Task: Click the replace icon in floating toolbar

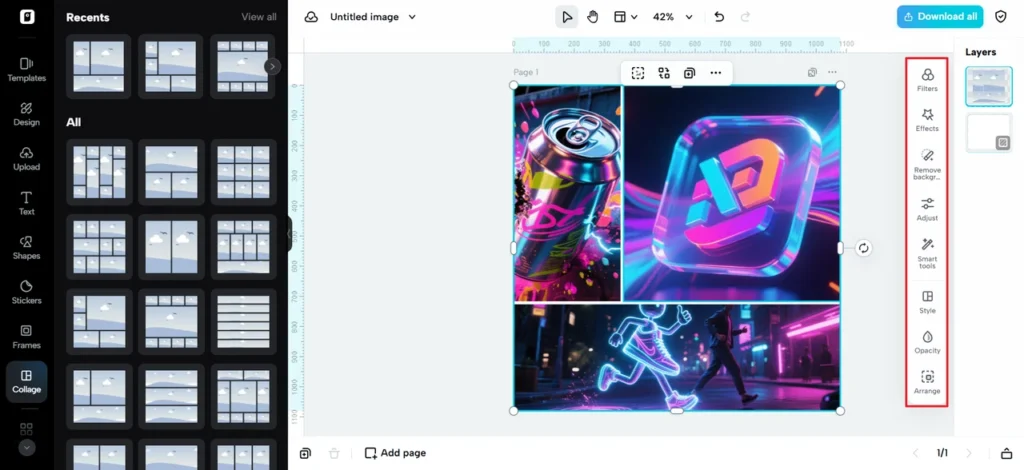Action: coord(664,73)
